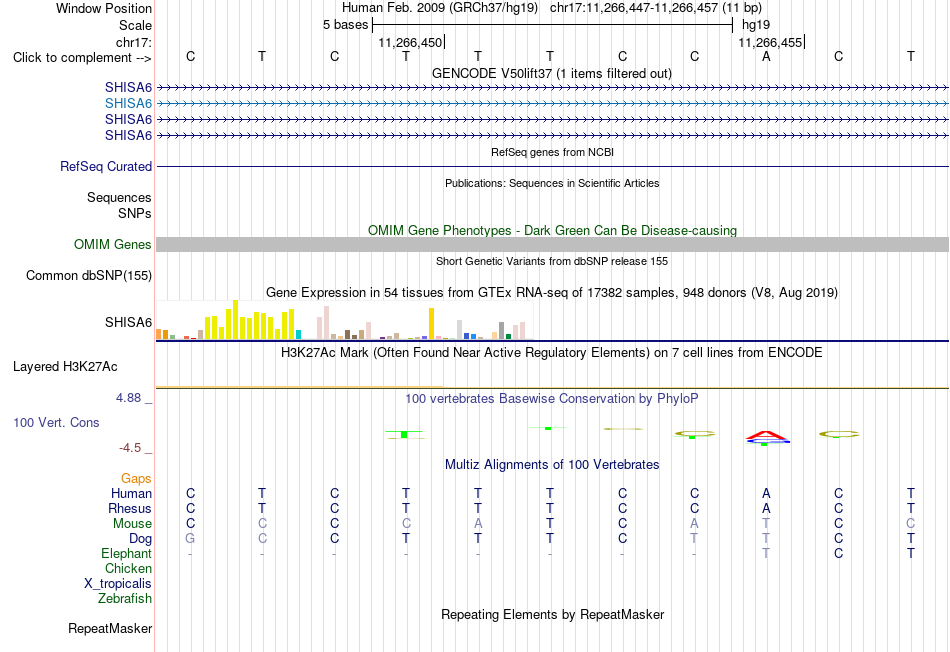Screen dimensions: 950x652
Task: Click the "chr17:" base position label
Action: click(133, 42)
